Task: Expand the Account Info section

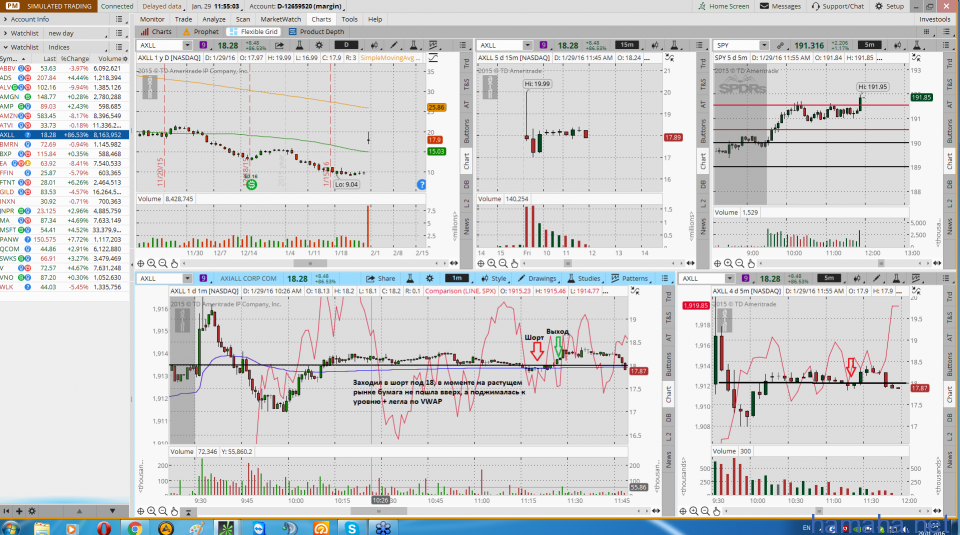Action: [x=6, y=20]
